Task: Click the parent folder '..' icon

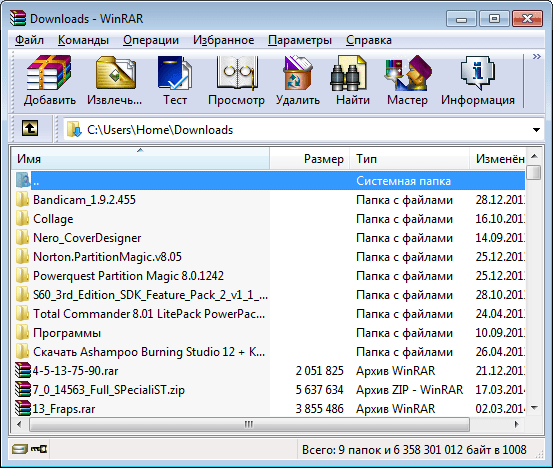Action: (x=23, y=180)
